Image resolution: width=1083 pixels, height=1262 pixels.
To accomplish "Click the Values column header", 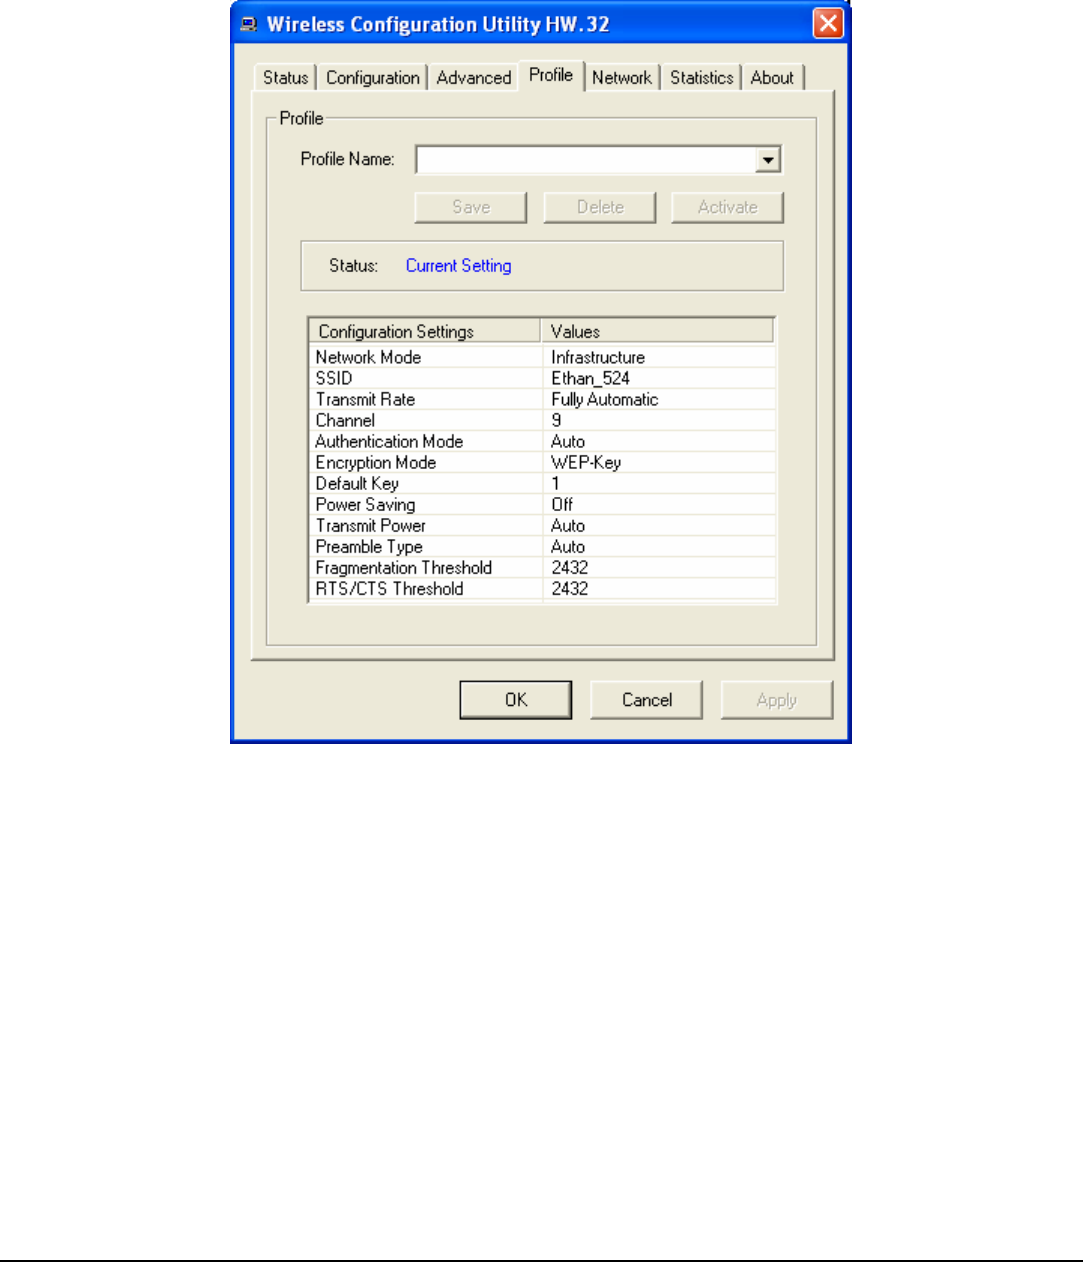I will 658,331.
